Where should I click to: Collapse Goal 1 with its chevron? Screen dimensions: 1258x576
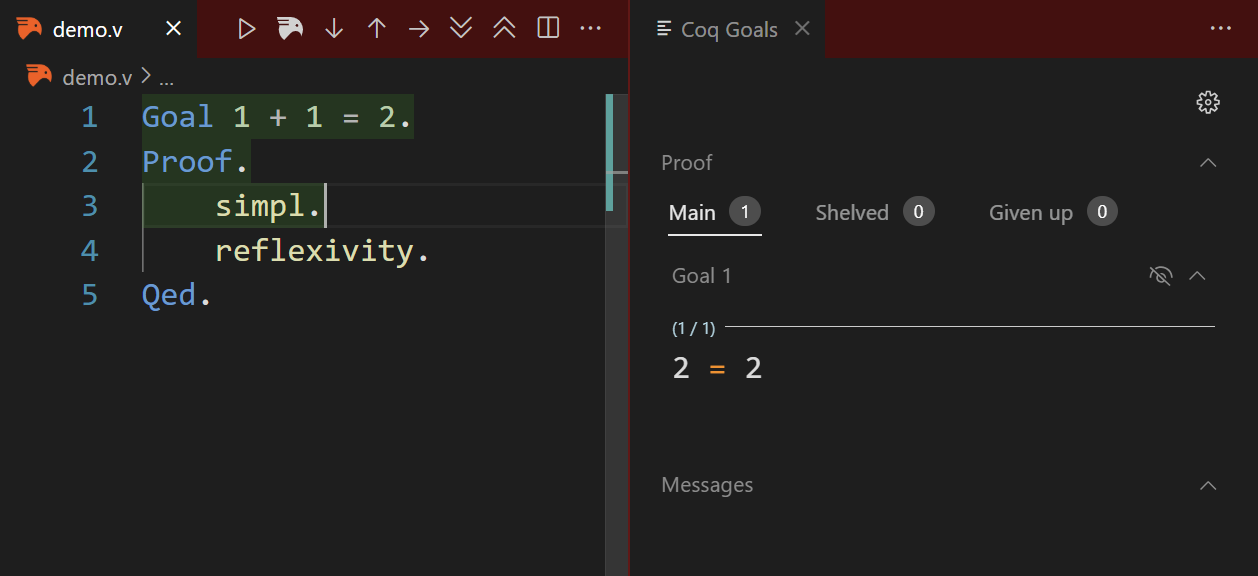[1197, 276]
